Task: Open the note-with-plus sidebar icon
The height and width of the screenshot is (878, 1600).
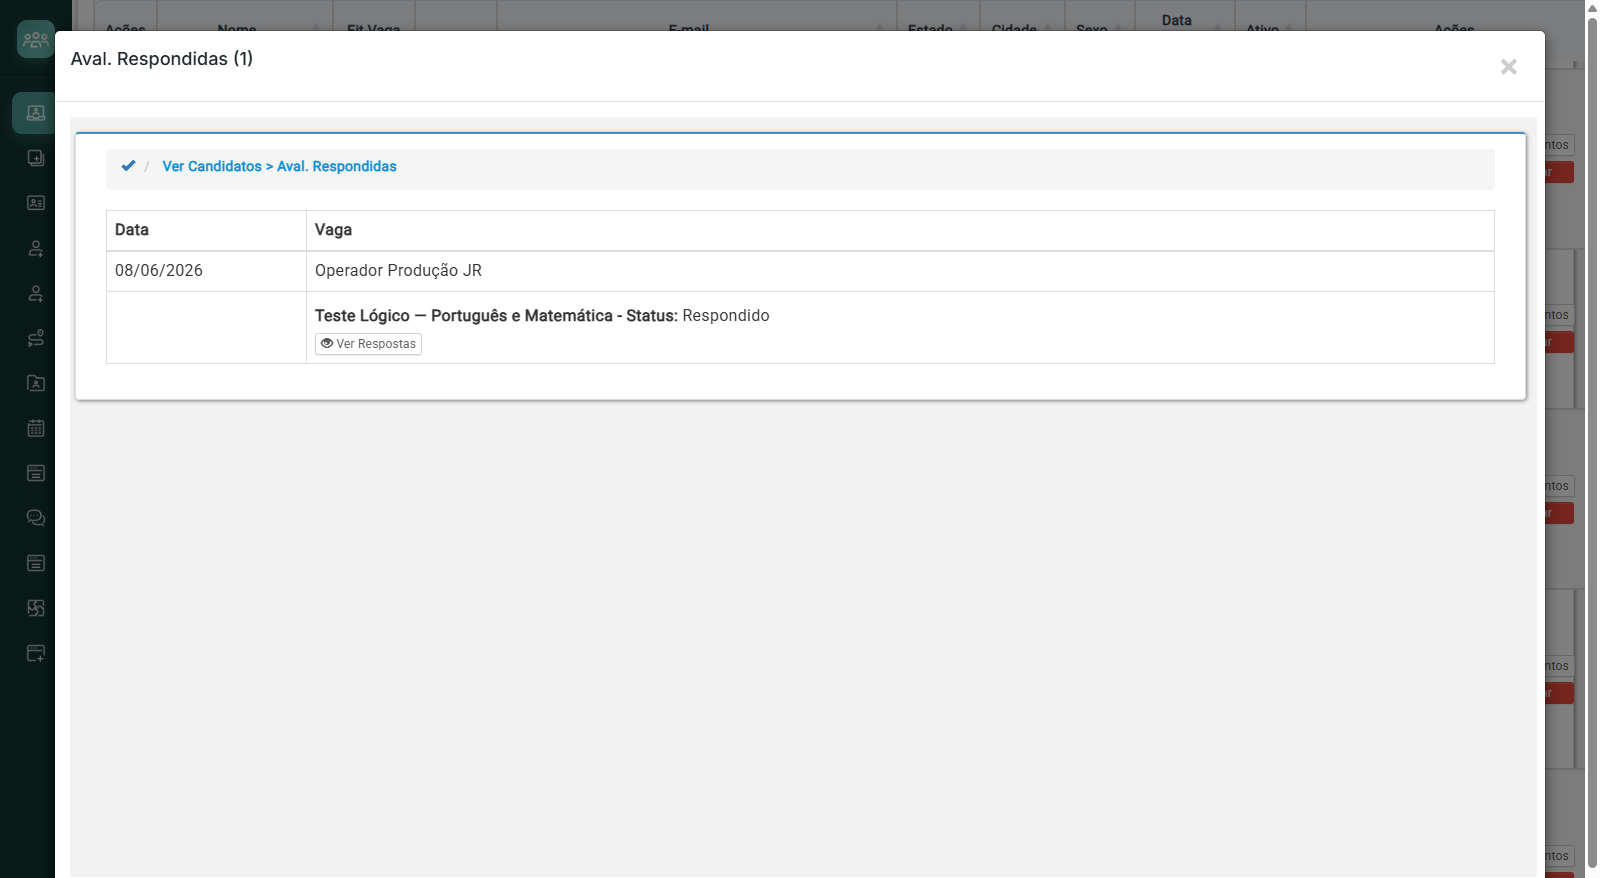Action: pyautogui.click(x=36, y=158)
